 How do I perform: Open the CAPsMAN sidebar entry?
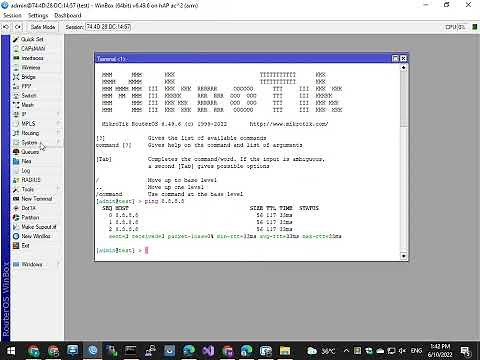point(33,49)
